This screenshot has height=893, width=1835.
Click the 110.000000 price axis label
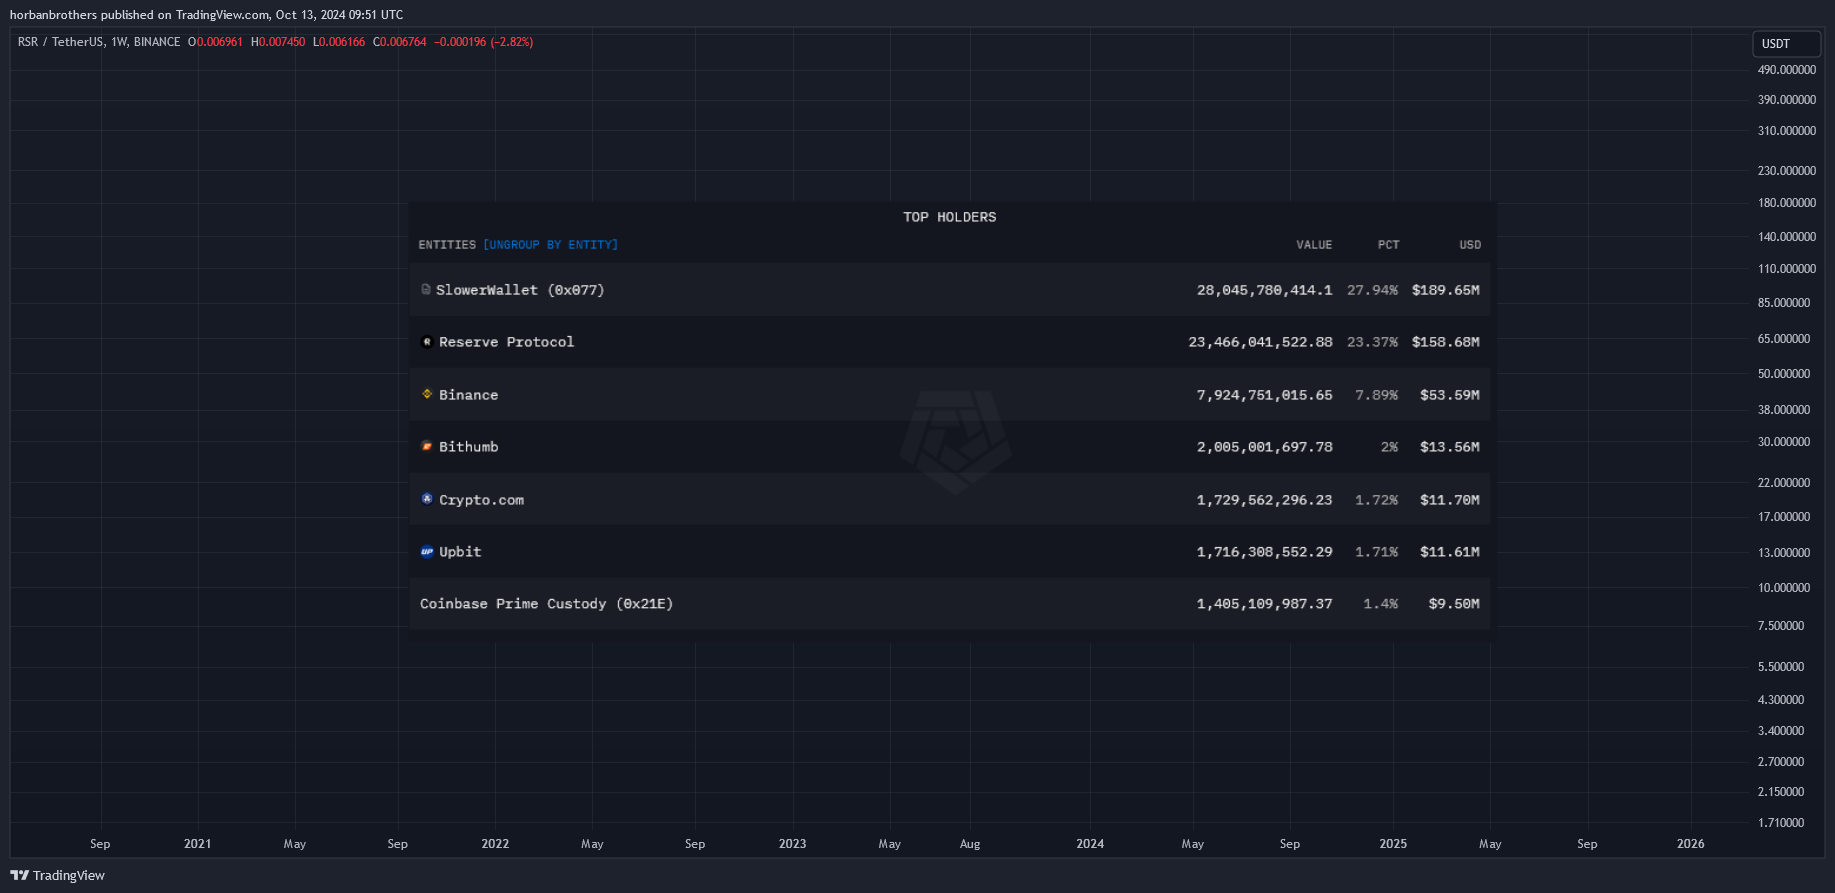[1786, 269]
